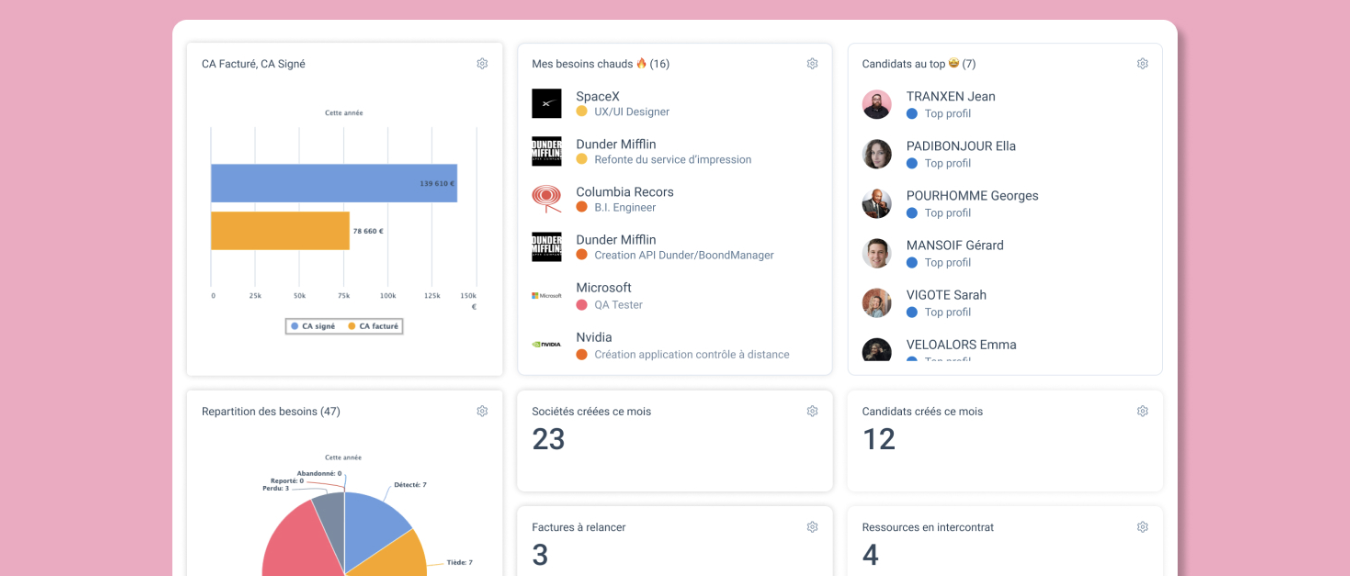Click the 139 610 € bar value

click(x=437, y=184)
